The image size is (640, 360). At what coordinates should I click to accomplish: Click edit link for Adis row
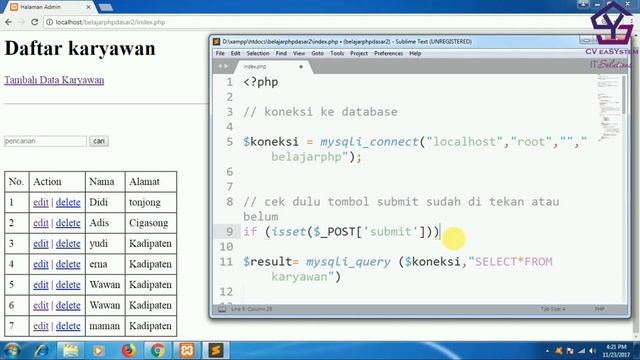click(41, 223)
